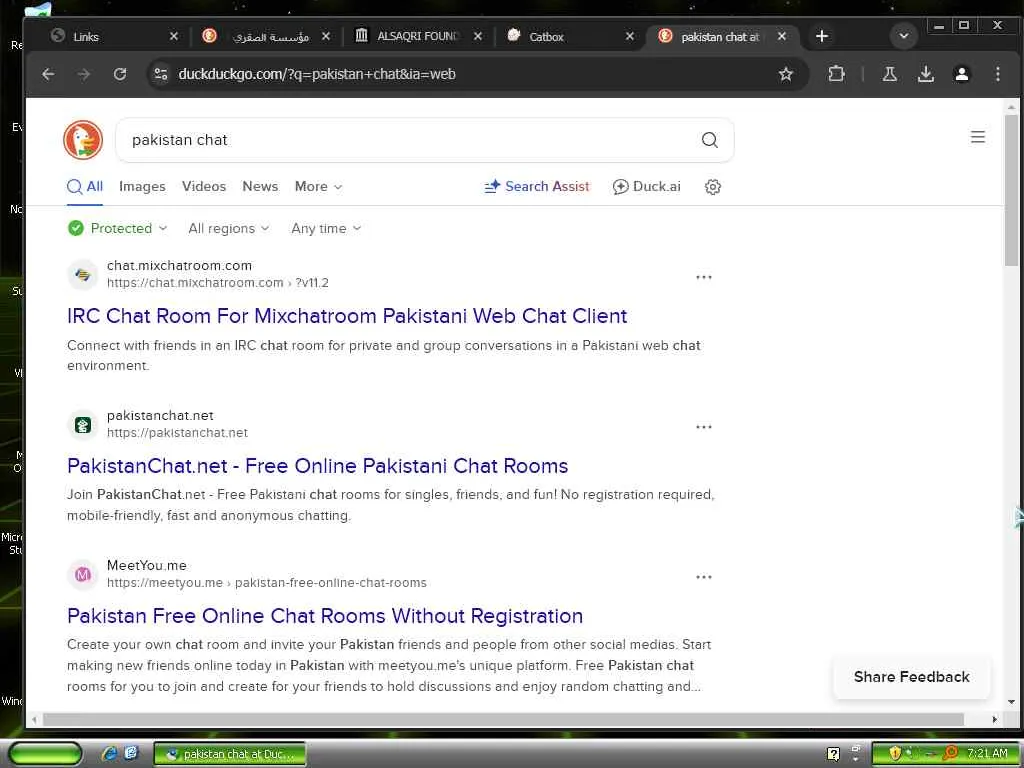Click the vertical page scrollbar thumb
The width and height of the screenshot is (1024, 768).
coord(1011,189)
